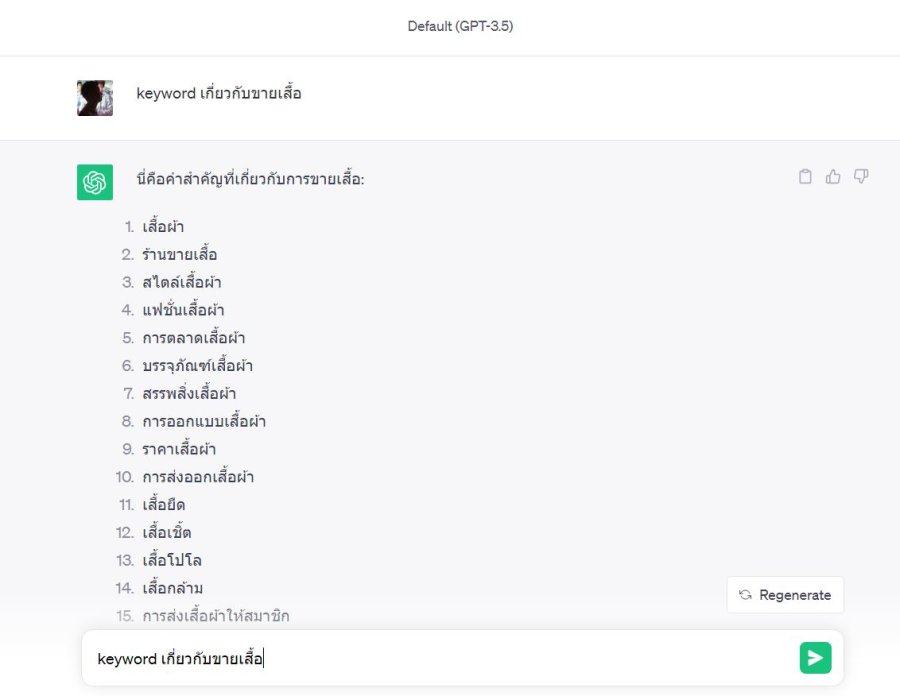Image resolution: width=900 pixels, height=696 pixels.
Task: Click the green ChatGPT logo avatar
Action: pyautogui.click(x=95, y=182)
